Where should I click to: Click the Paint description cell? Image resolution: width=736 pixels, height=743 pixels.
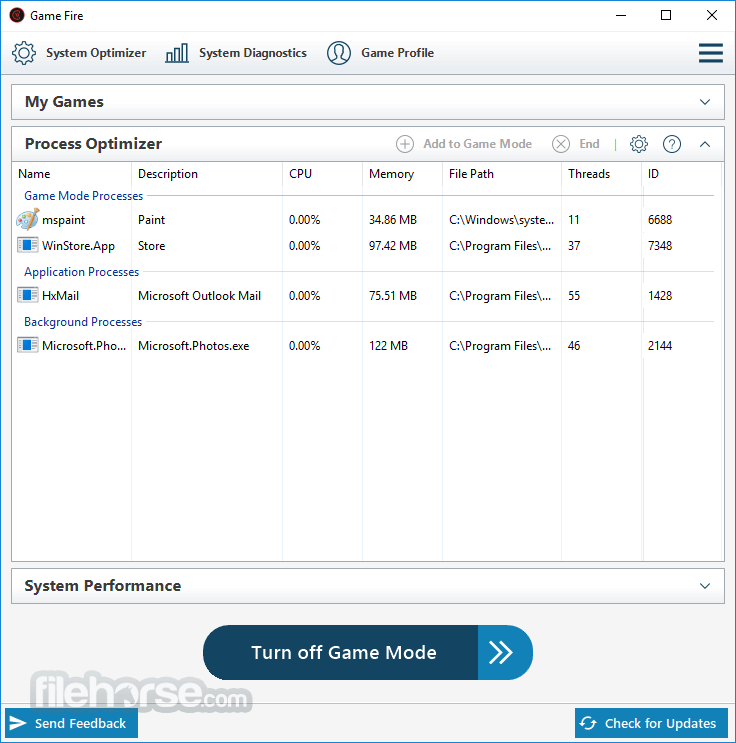click(x=151, y=220)
